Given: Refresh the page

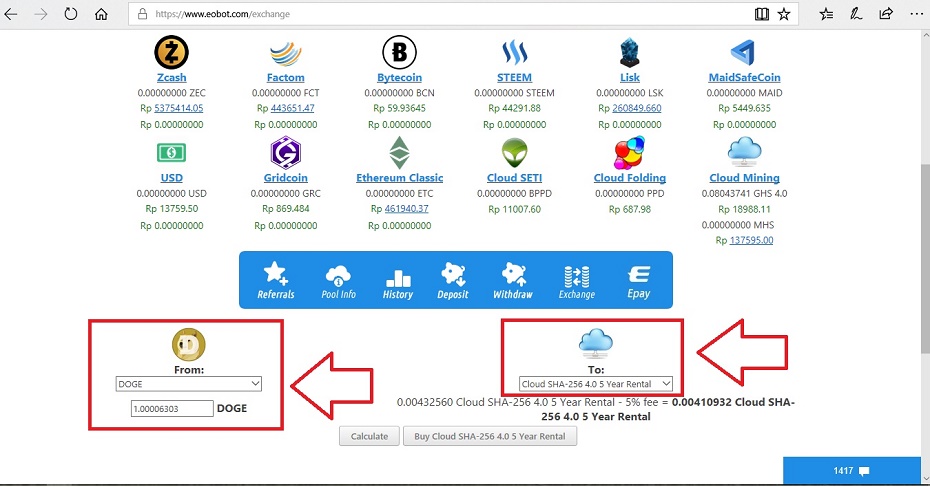Looking at the screenshot, I should [x=71, y=14].
